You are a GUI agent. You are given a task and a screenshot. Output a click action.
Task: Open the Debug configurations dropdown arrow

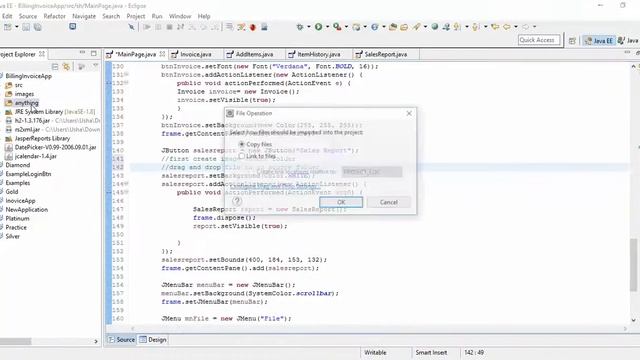click(309, 27)
